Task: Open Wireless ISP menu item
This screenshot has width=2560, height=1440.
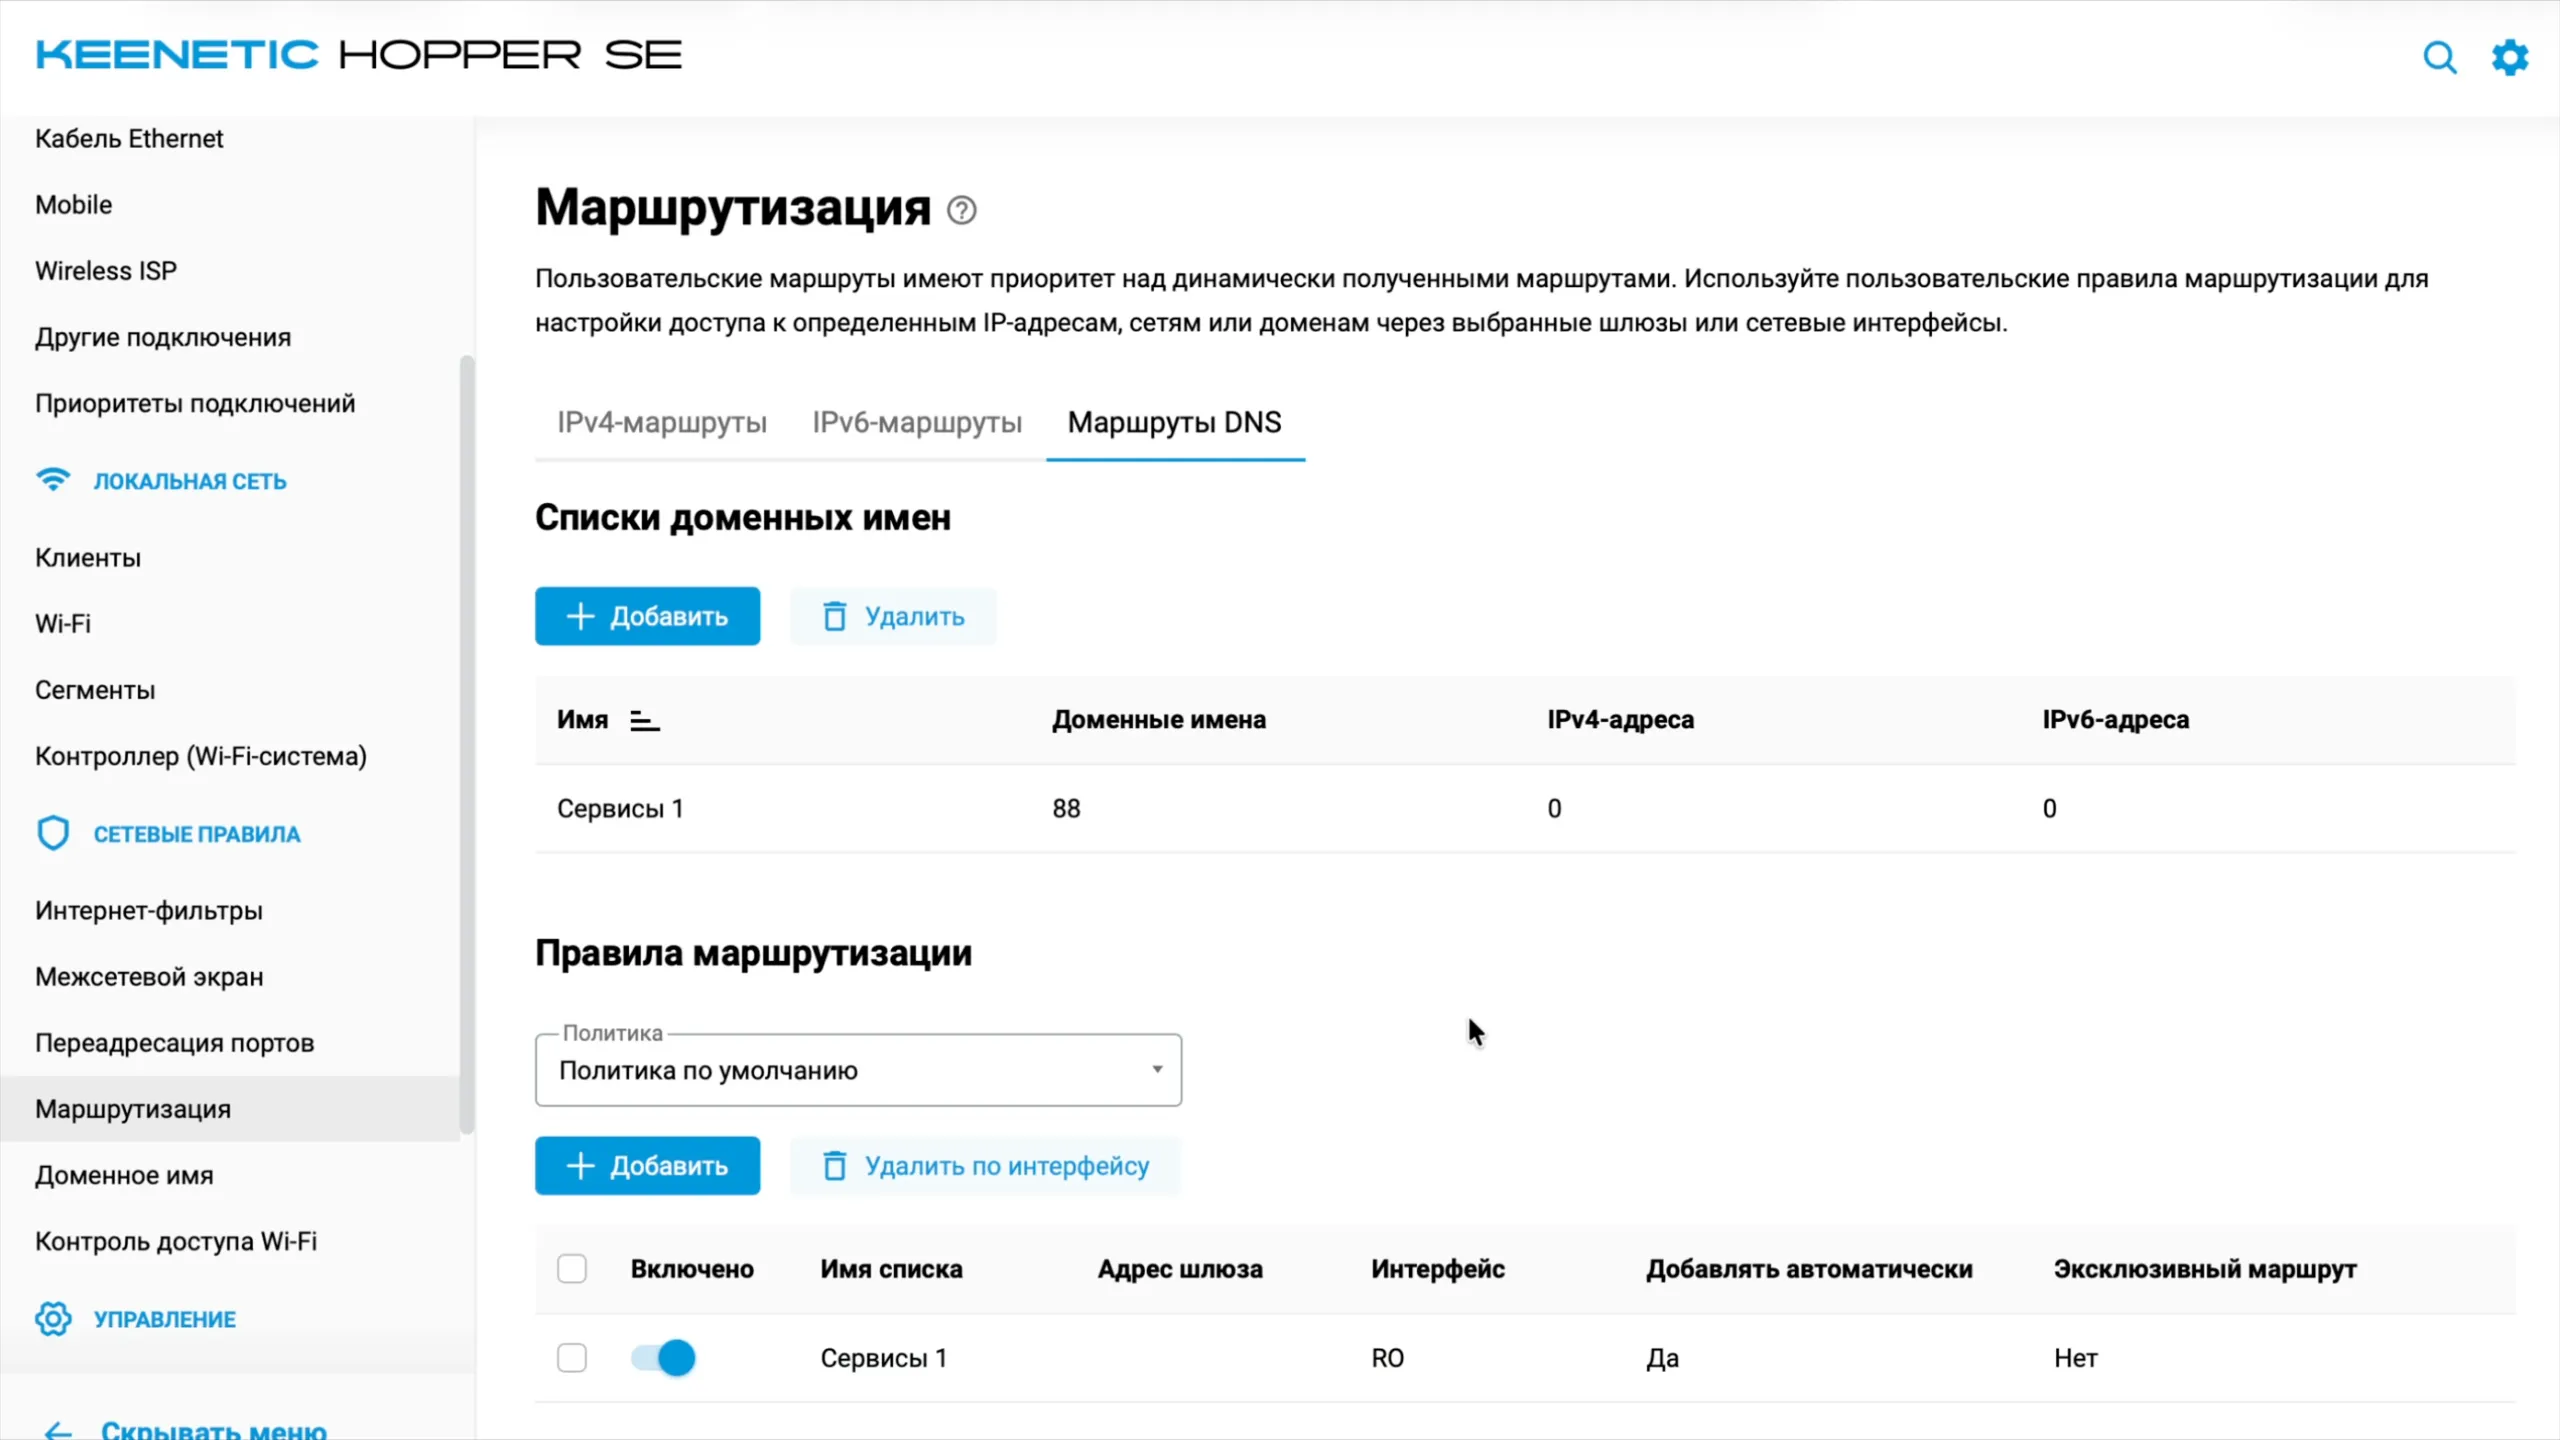Action: click(106, 270)
